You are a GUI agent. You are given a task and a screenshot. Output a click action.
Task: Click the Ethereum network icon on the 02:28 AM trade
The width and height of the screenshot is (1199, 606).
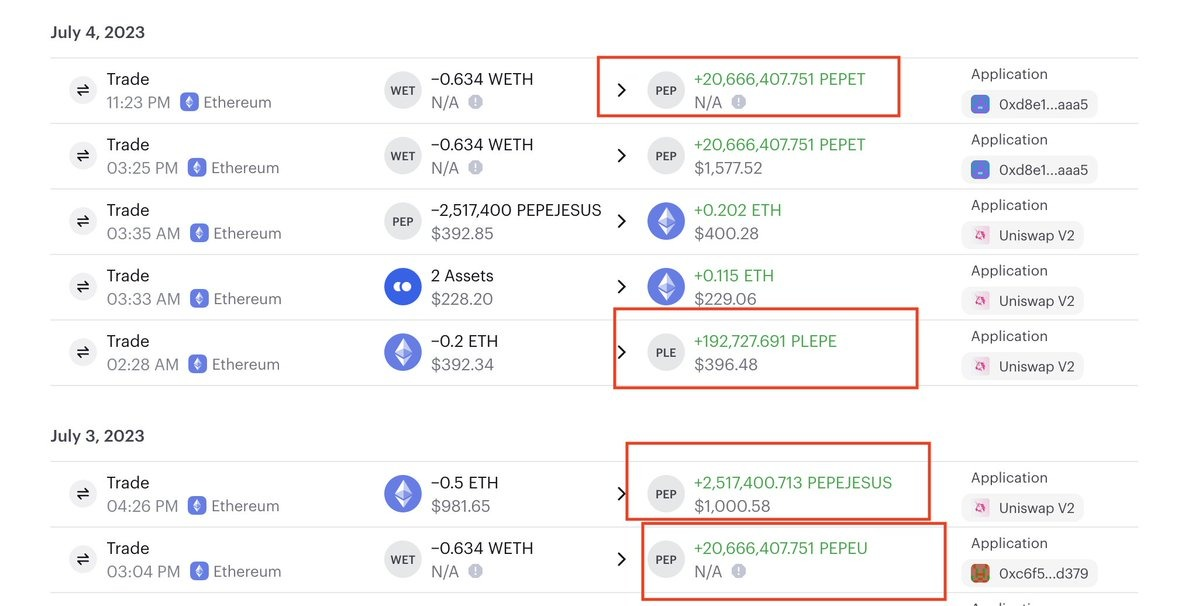[x=197, y=365]
